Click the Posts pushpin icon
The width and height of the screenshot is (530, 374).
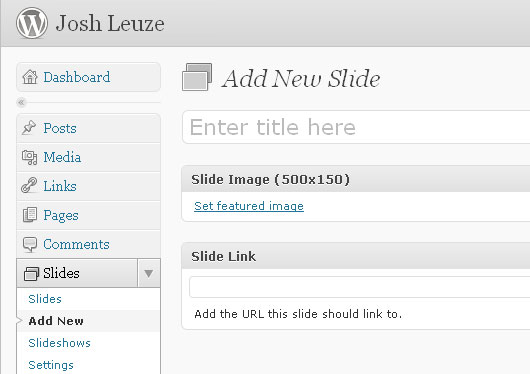29,128
